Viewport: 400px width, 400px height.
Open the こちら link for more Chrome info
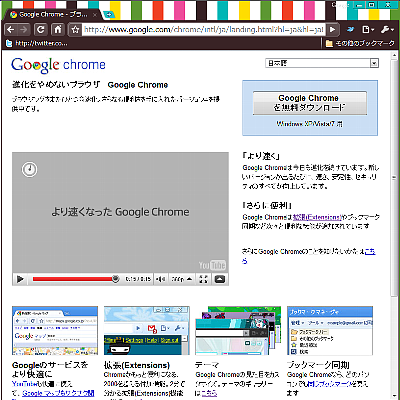[370, 252]
